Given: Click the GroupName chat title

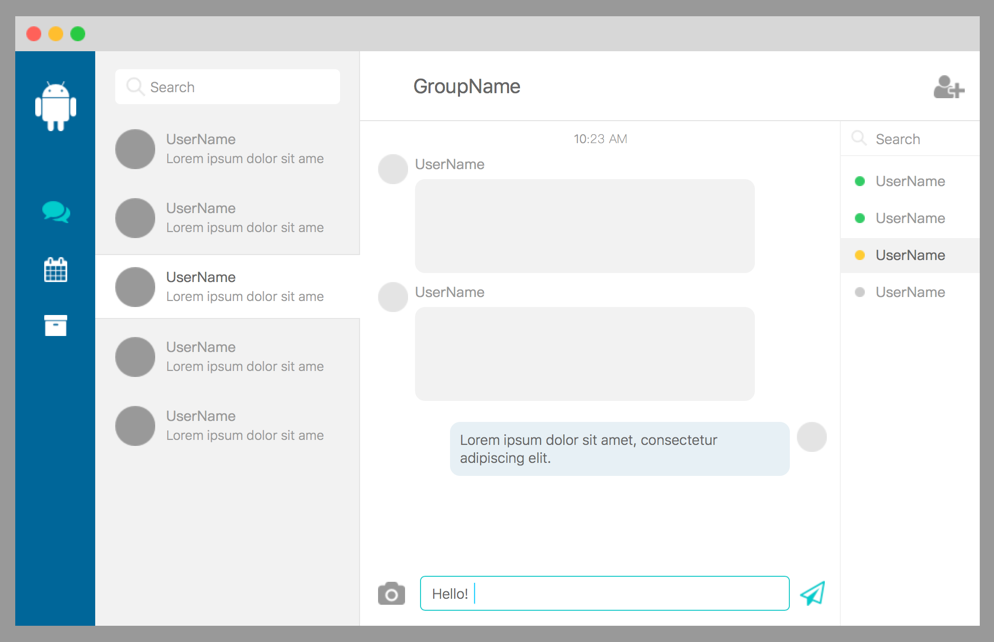Looking at the screenshot, I should coord(467,86).
